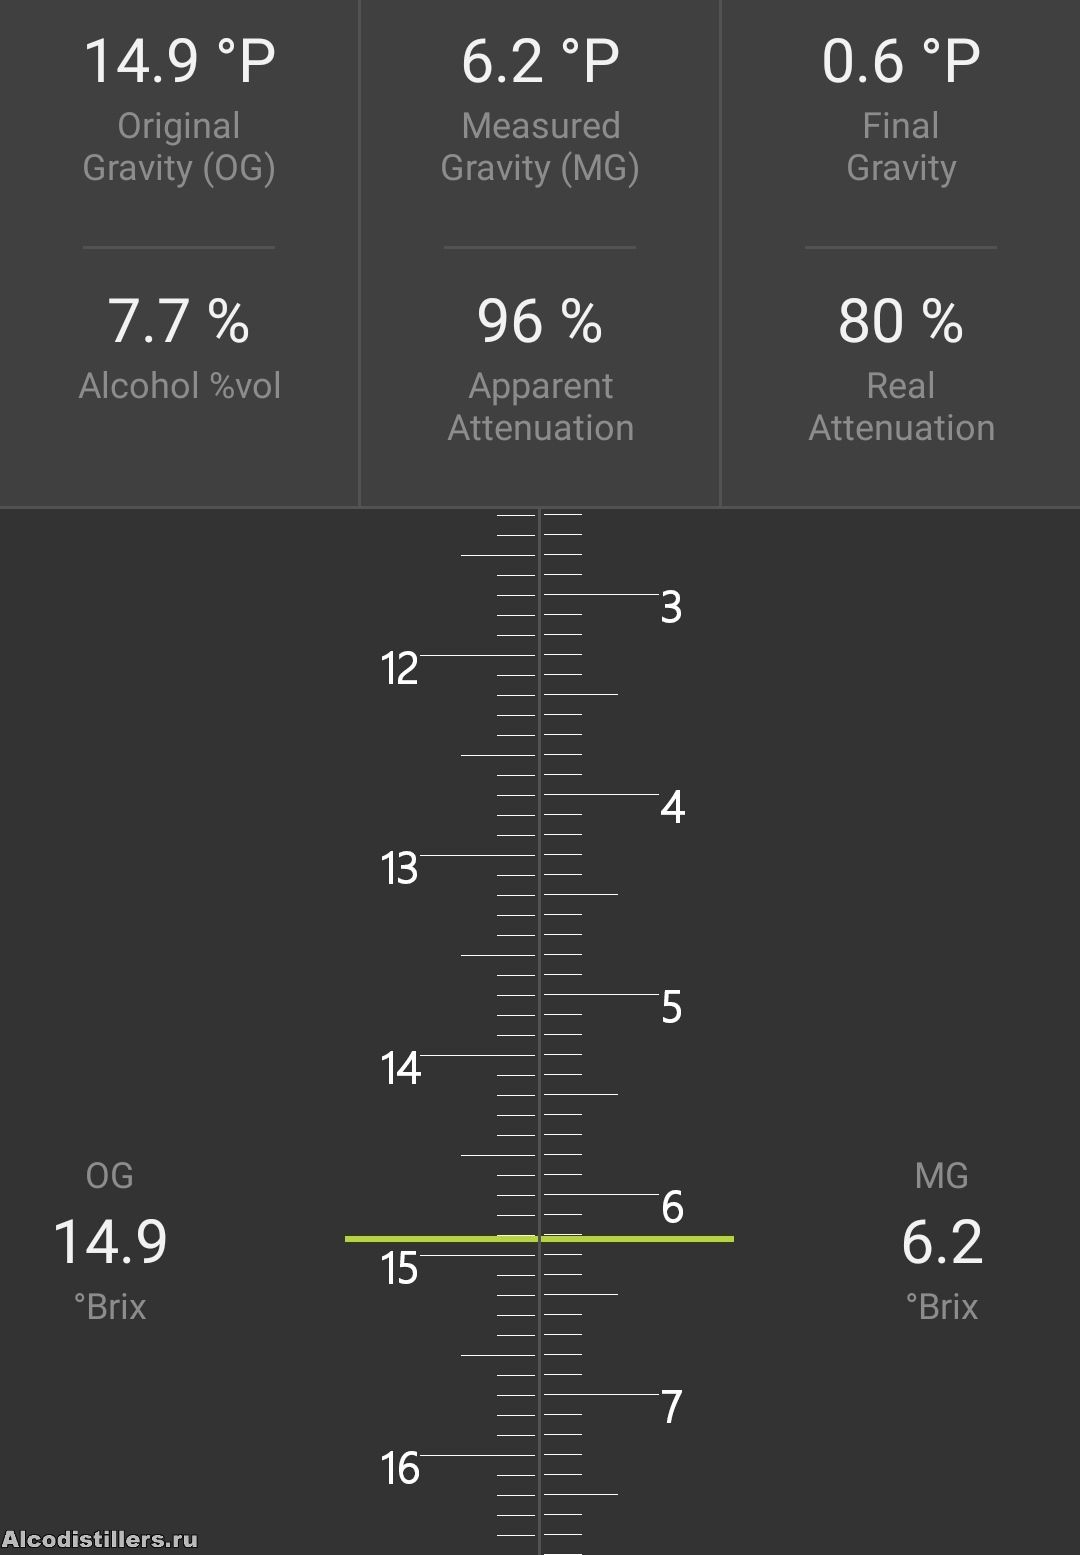Click the 14 mark on OG scale
The image size is (1080, 1555).
400,1069
